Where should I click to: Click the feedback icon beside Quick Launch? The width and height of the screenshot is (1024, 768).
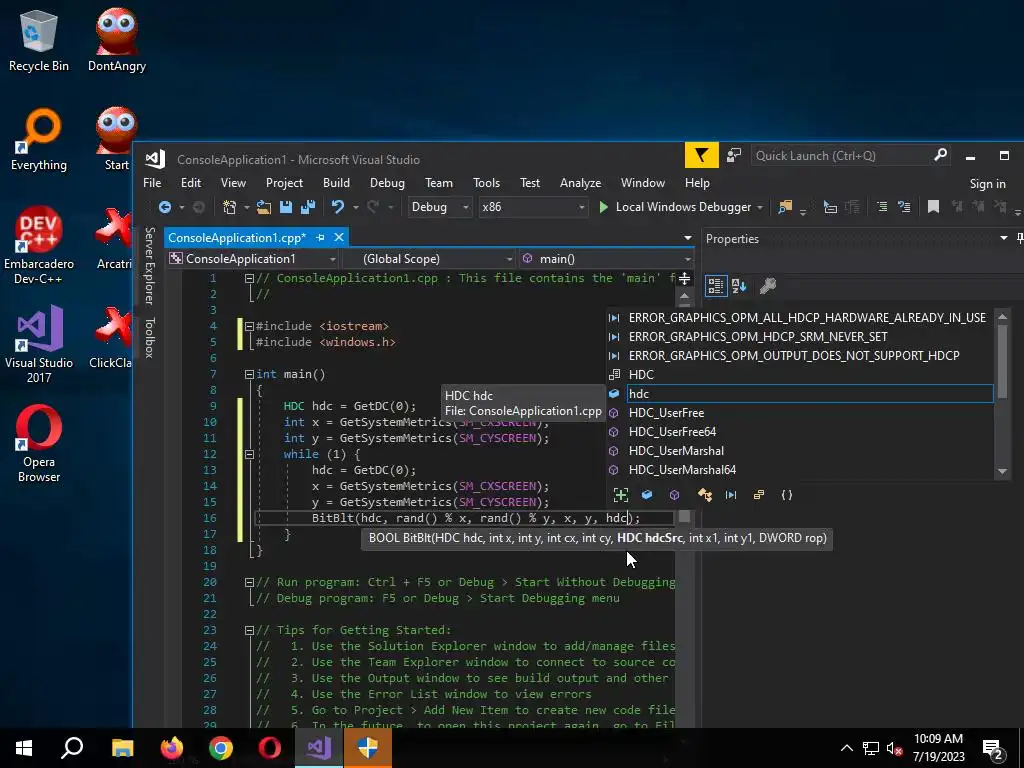click(734, 155)
